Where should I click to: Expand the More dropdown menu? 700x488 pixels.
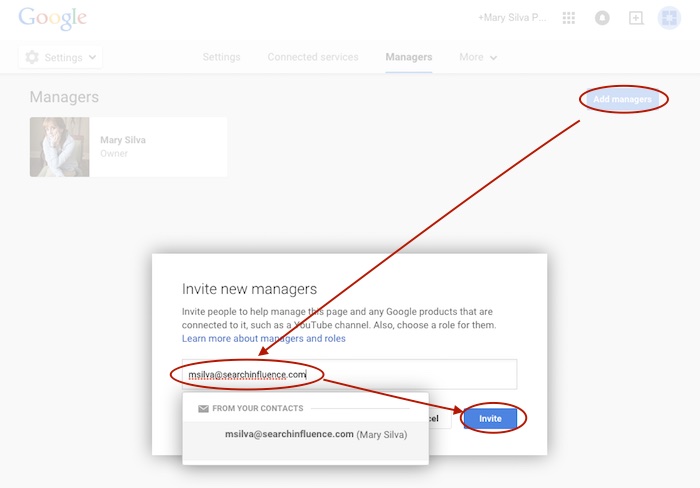pos(478,57)
